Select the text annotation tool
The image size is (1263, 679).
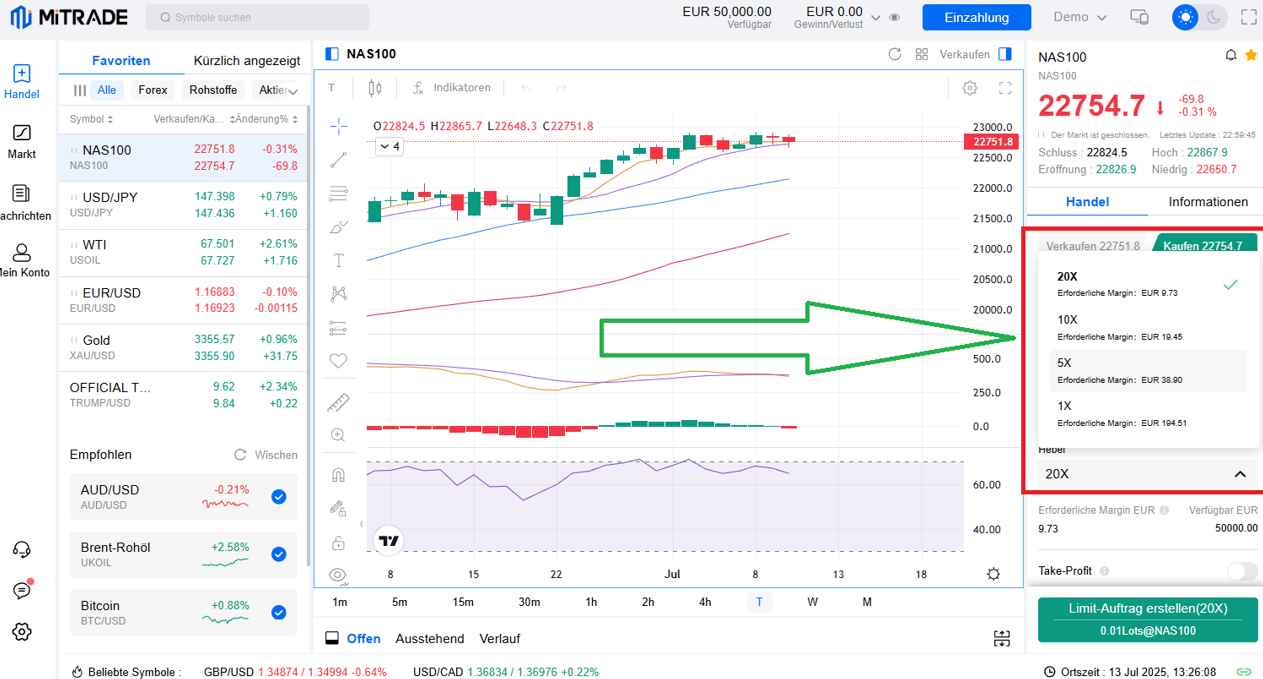point(339,261)
